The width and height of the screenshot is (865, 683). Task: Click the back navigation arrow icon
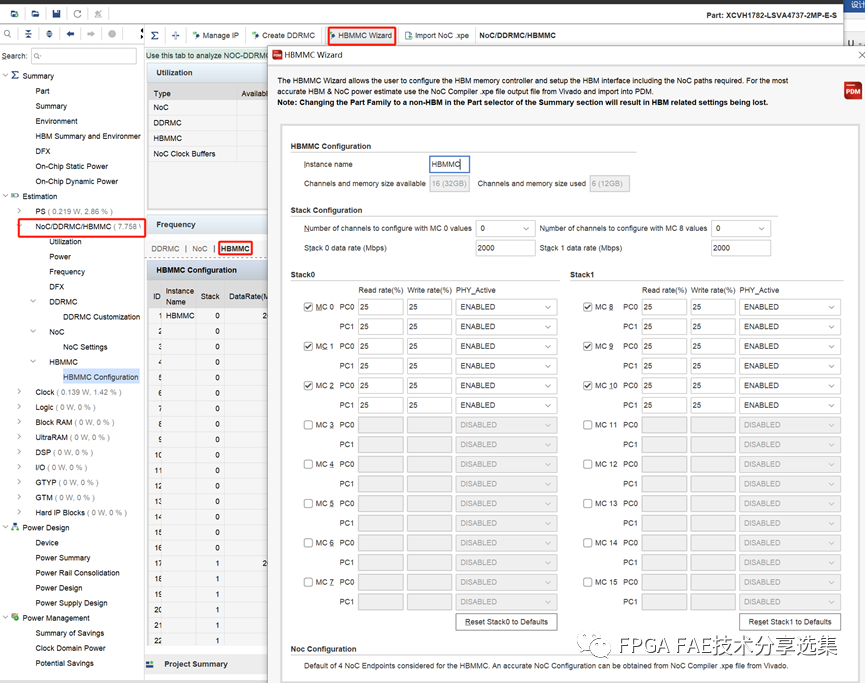70,35
